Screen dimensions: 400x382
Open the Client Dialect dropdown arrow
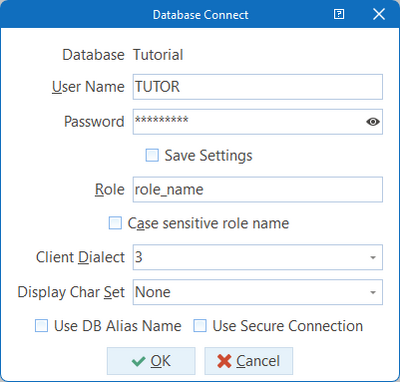click(x=373, y=257)
